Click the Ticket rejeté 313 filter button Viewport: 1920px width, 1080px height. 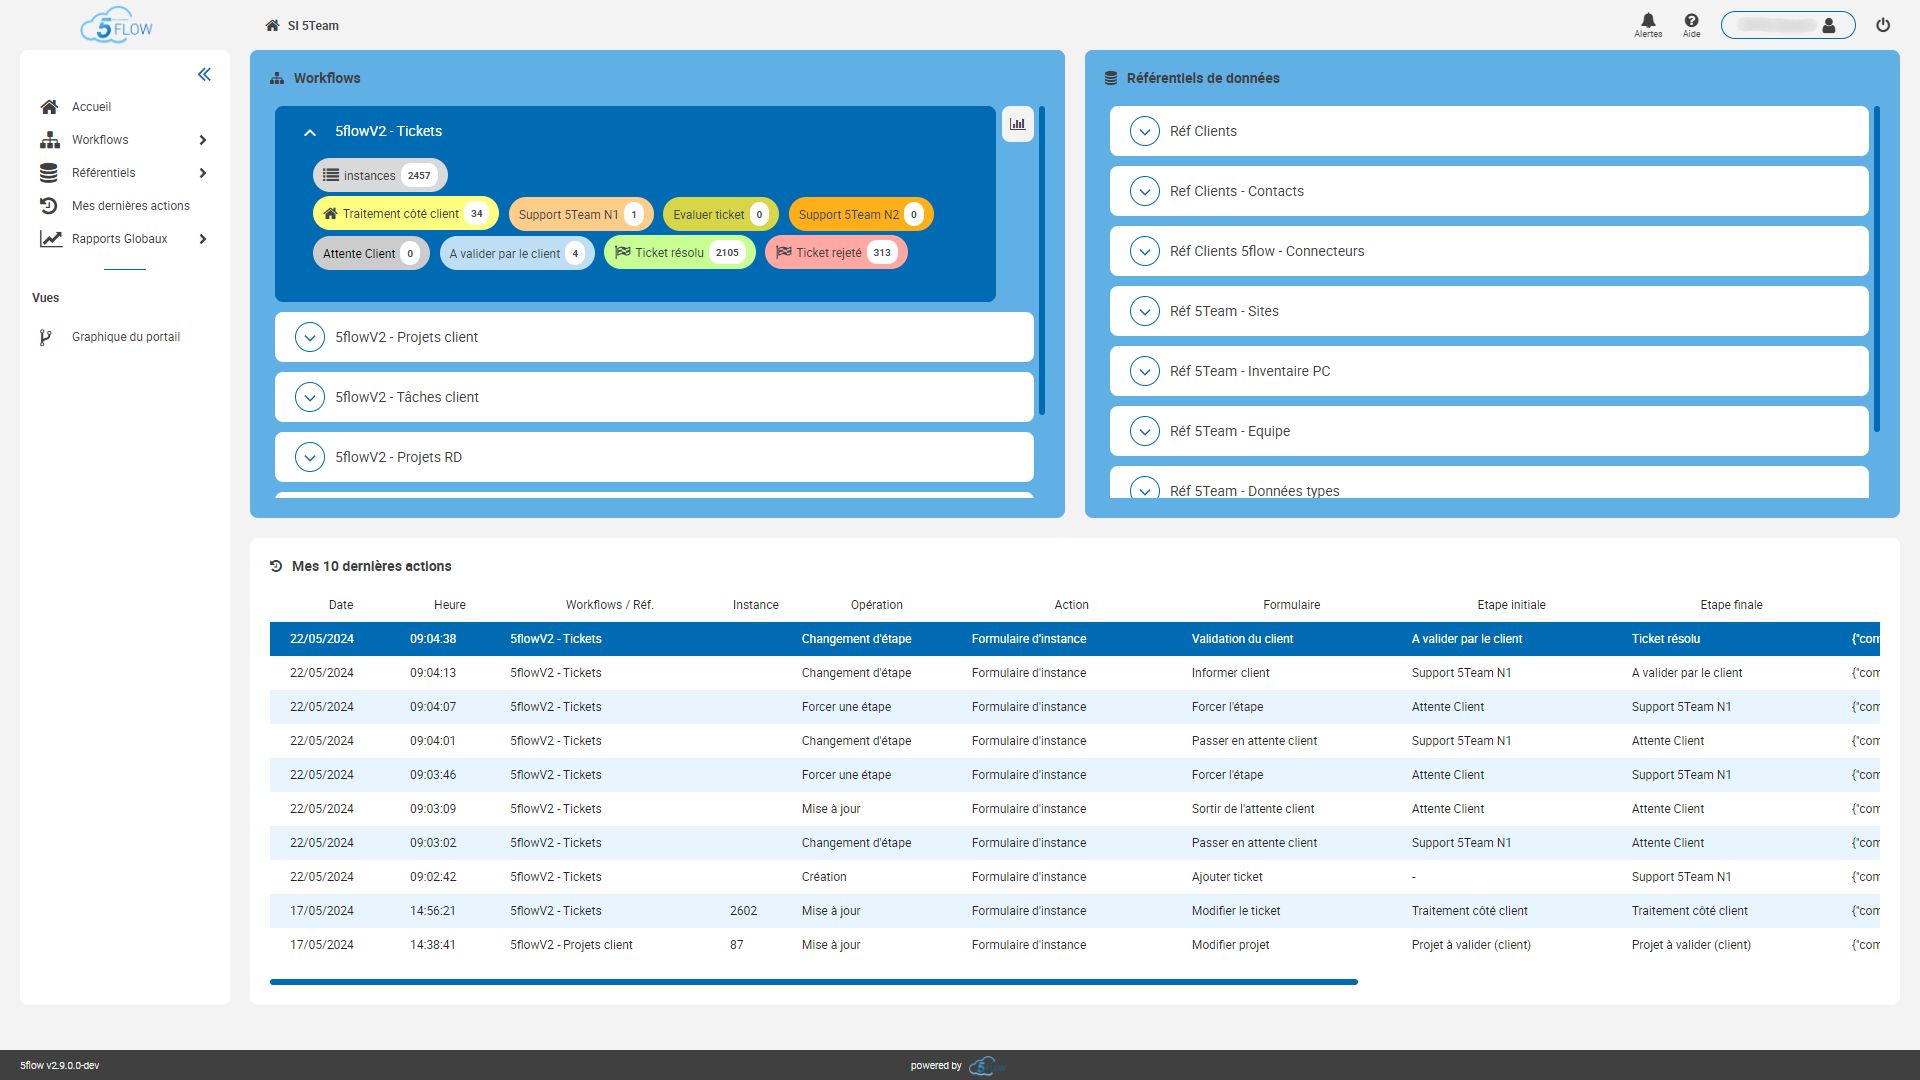[x=833, y=252]
